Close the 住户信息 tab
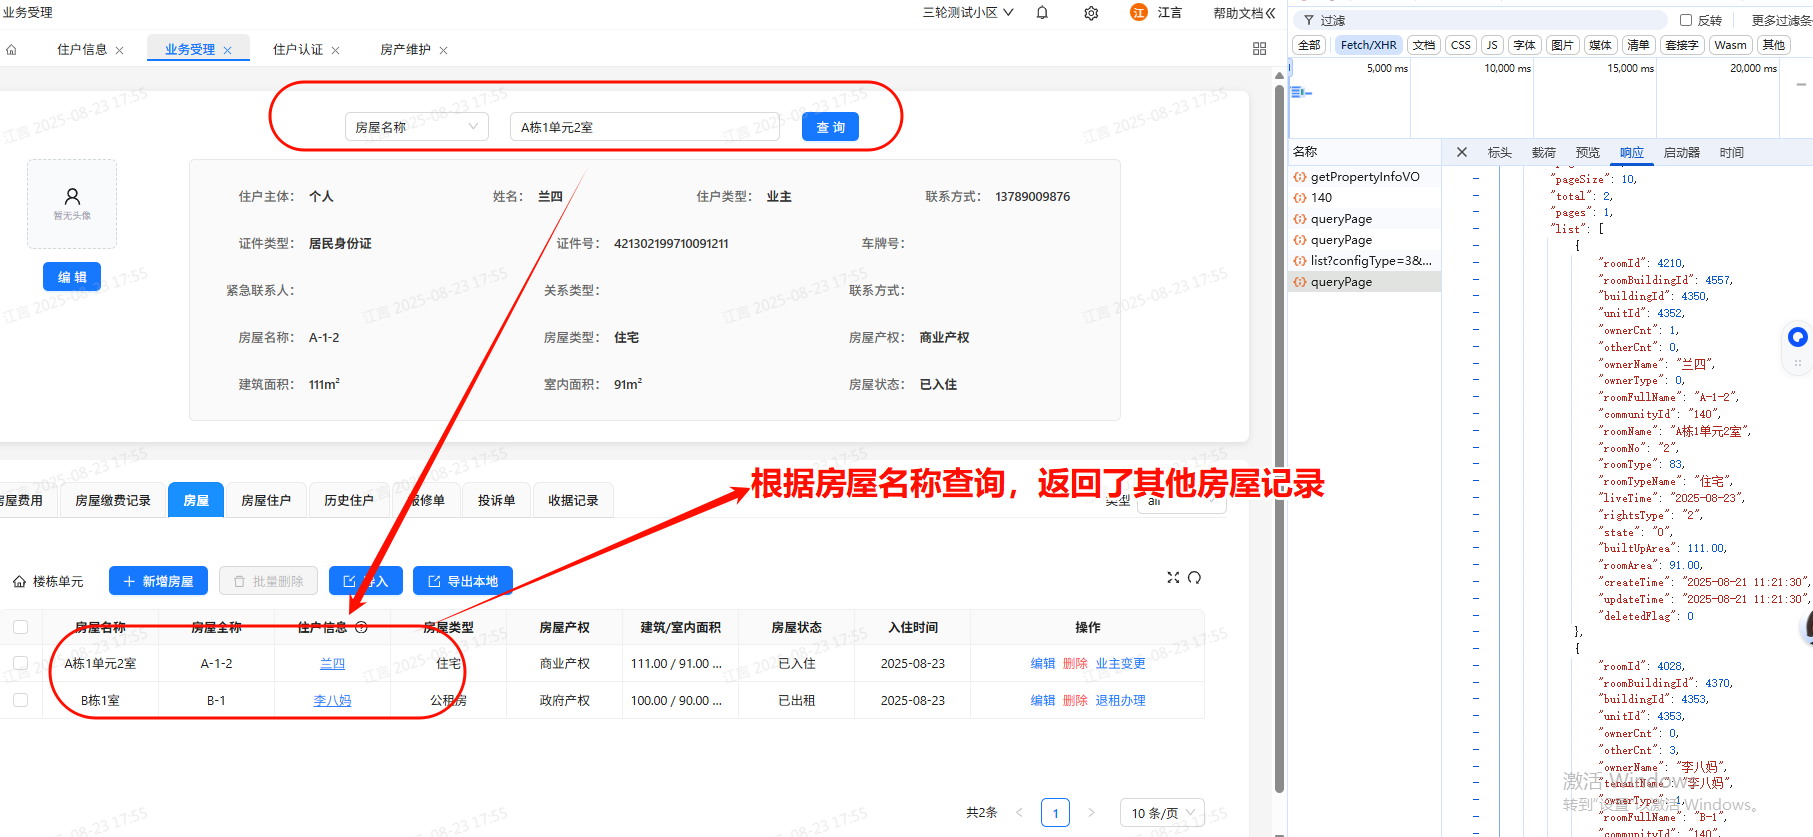 click(120, 50)
